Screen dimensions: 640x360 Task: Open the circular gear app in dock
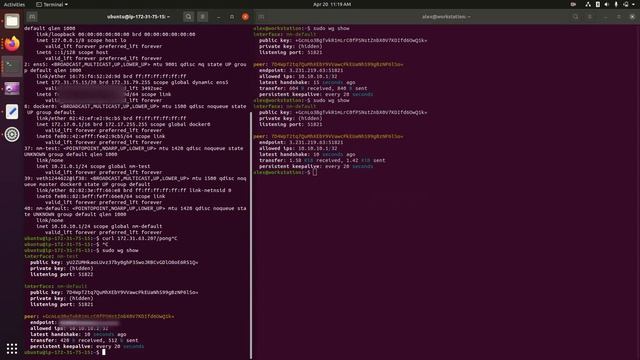[x=12, y=134]
